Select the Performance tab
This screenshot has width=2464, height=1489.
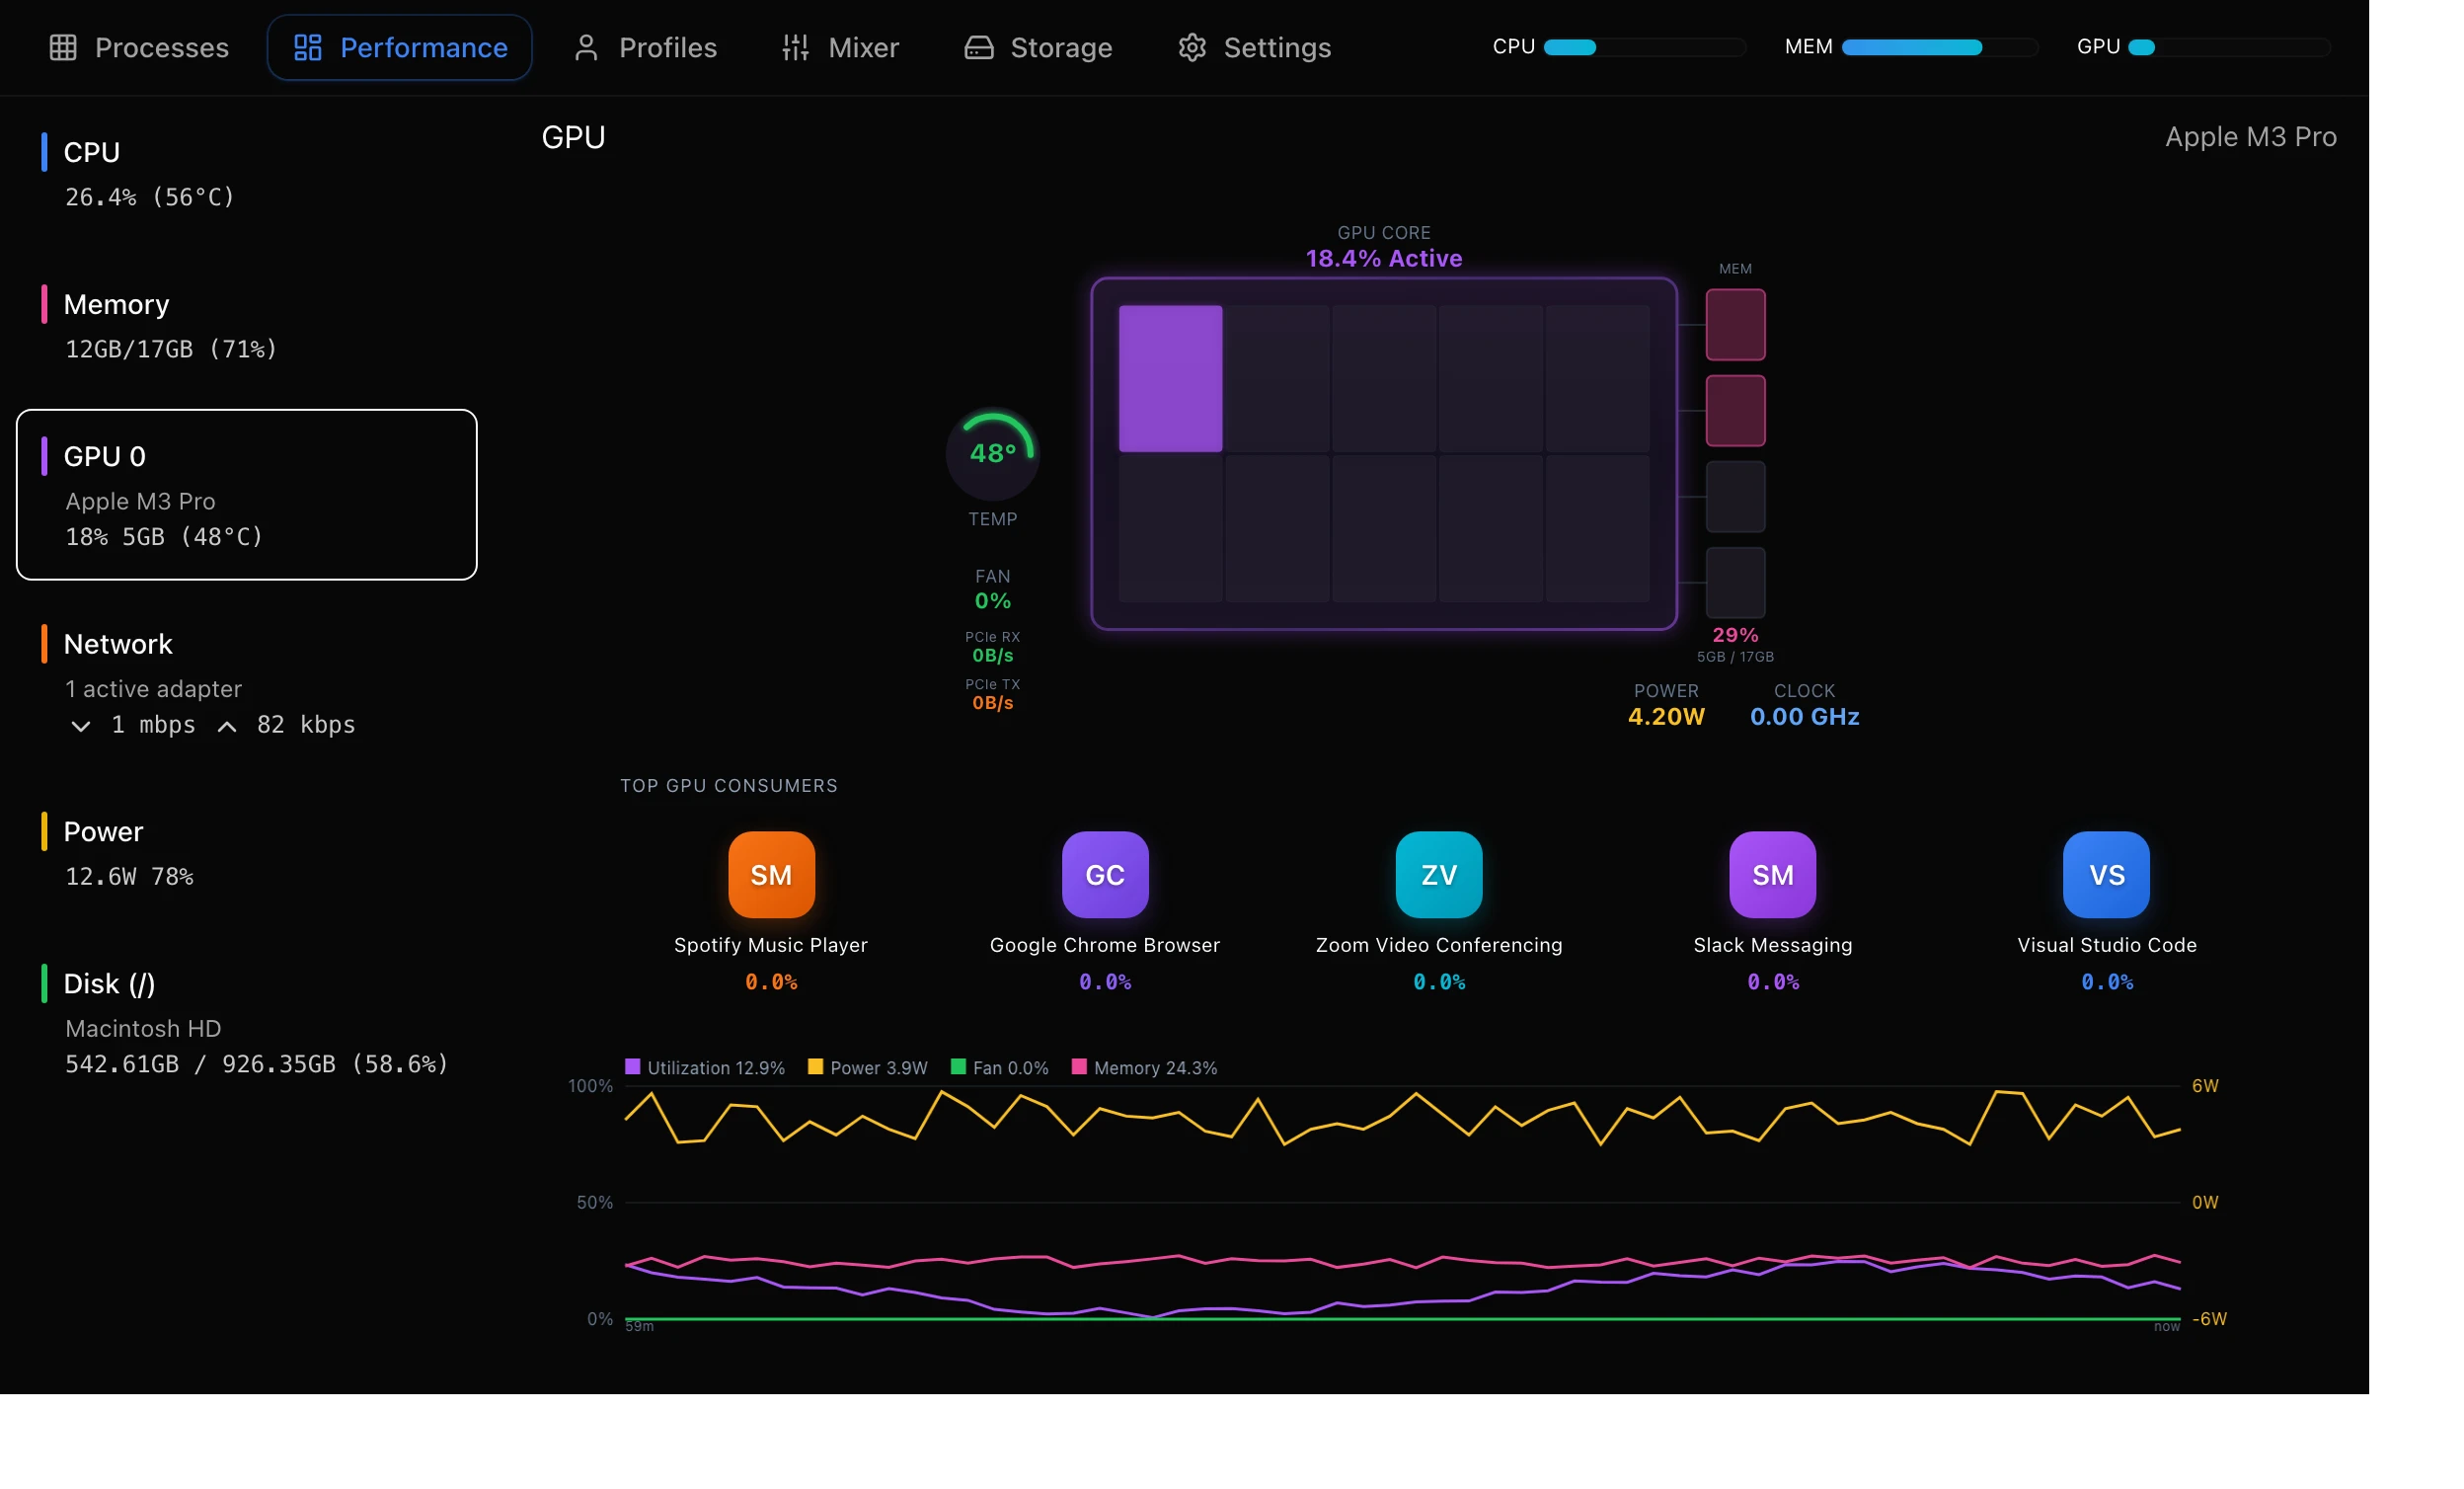point(400,47)
